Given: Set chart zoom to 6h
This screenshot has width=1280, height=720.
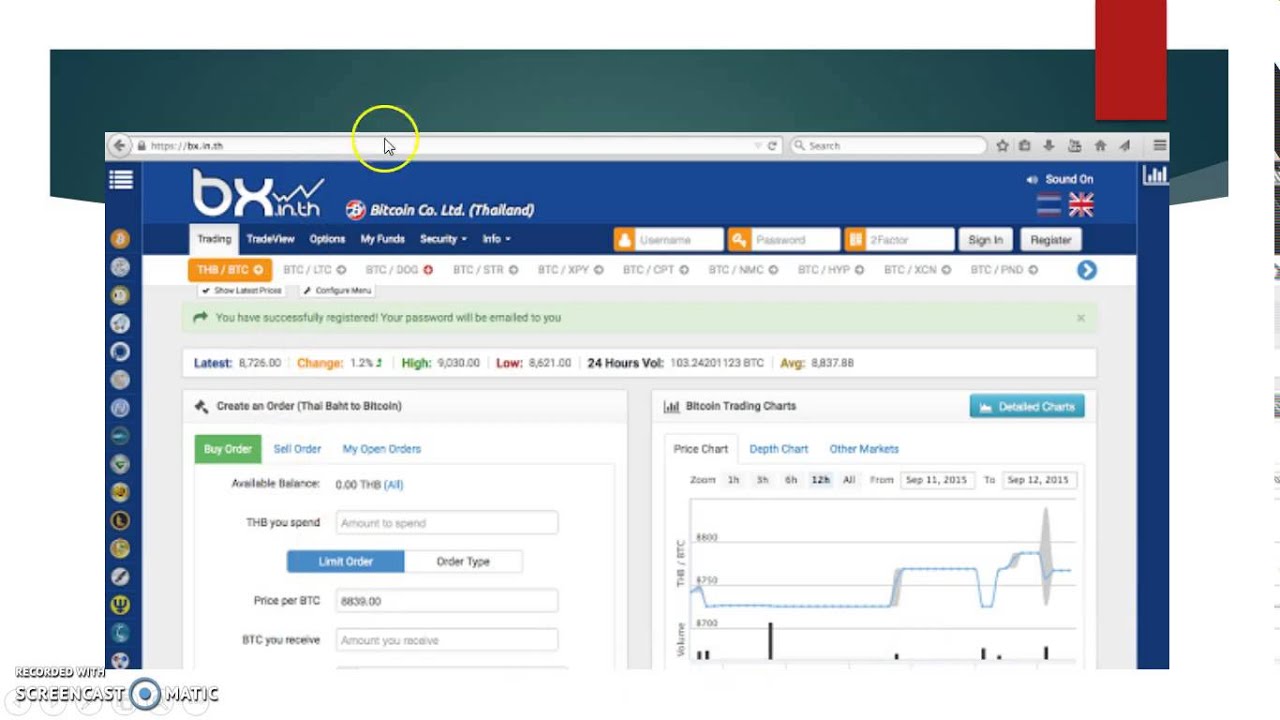Looking at the screenshot, I should coord(791,480).
